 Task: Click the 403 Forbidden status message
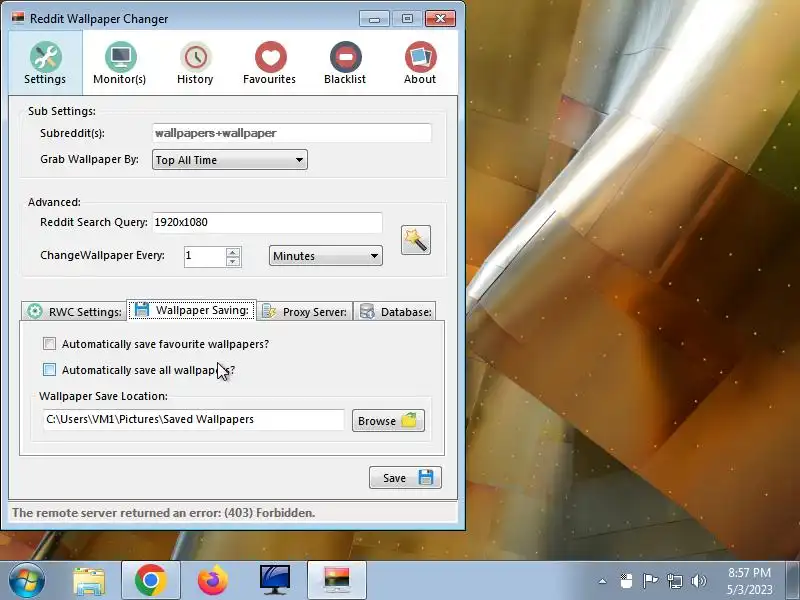[x=163, y=513]
